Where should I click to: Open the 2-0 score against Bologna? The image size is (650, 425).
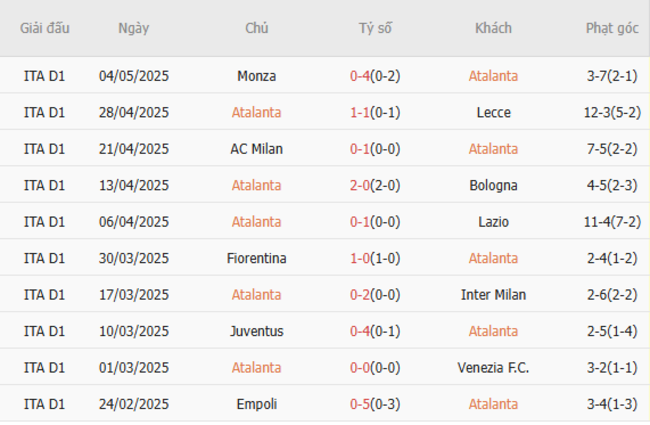pyautogui.click(x=361, y=185)
